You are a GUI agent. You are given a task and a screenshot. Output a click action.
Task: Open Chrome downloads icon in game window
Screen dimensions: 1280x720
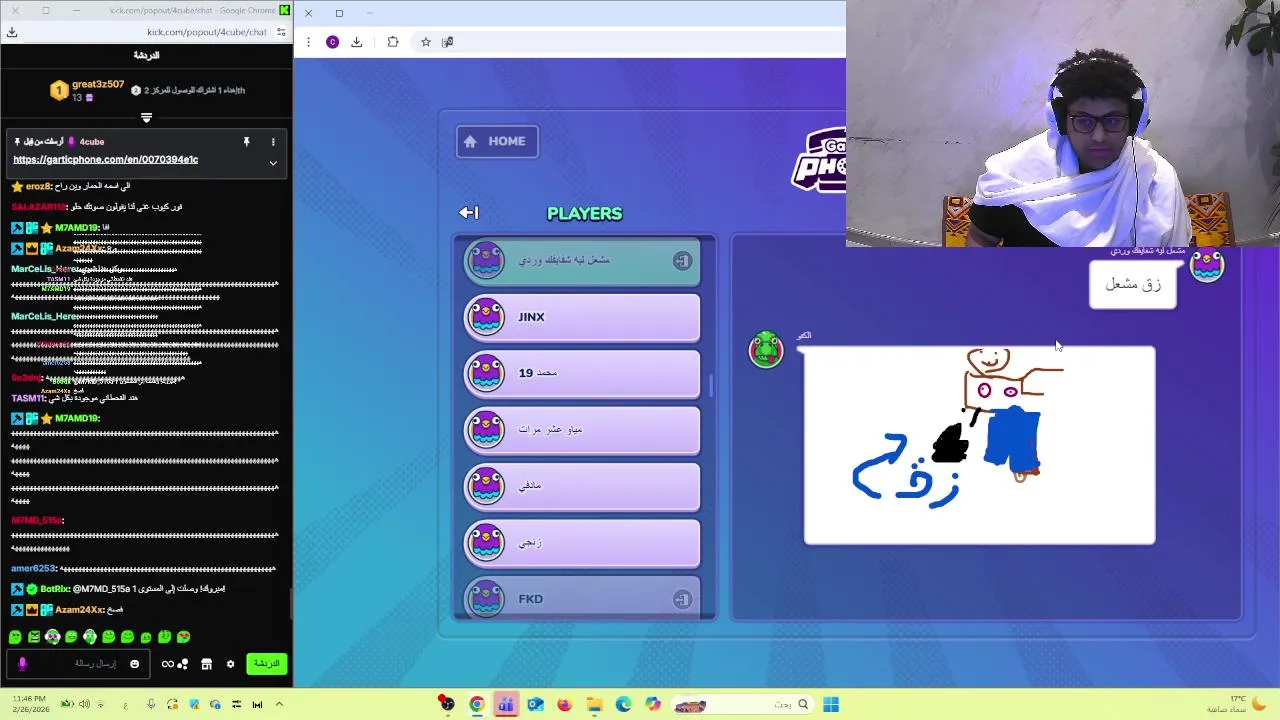356,42
